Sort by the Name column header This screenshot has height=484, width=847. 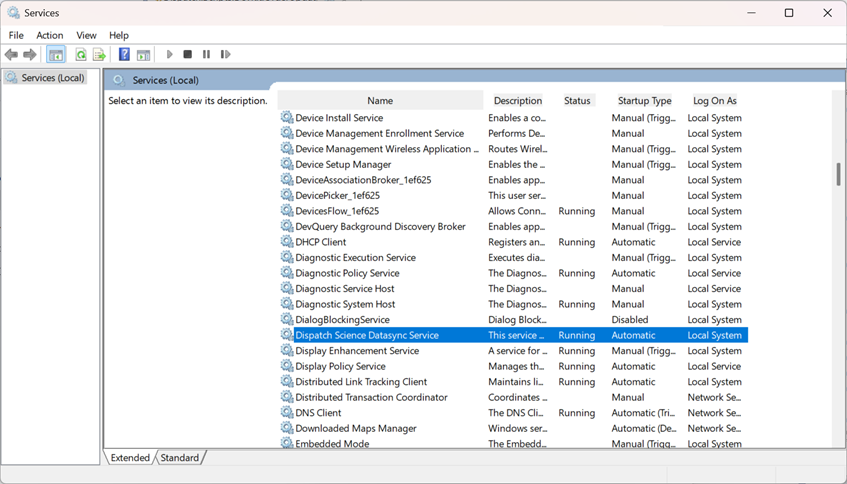(380, 100)
